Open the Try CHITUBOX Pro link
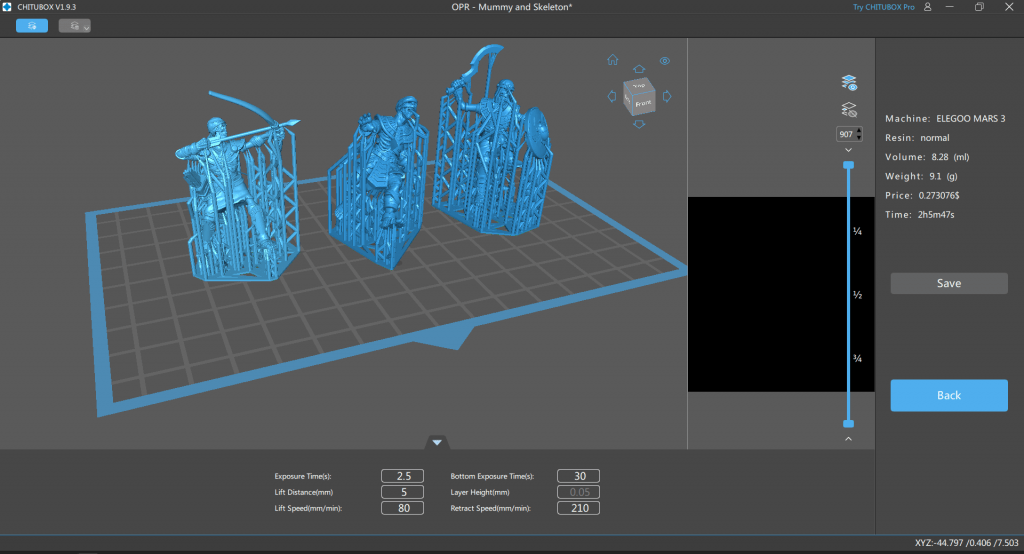The width and height of the screenshot is (1024, 554). click(x=883, y=7)
